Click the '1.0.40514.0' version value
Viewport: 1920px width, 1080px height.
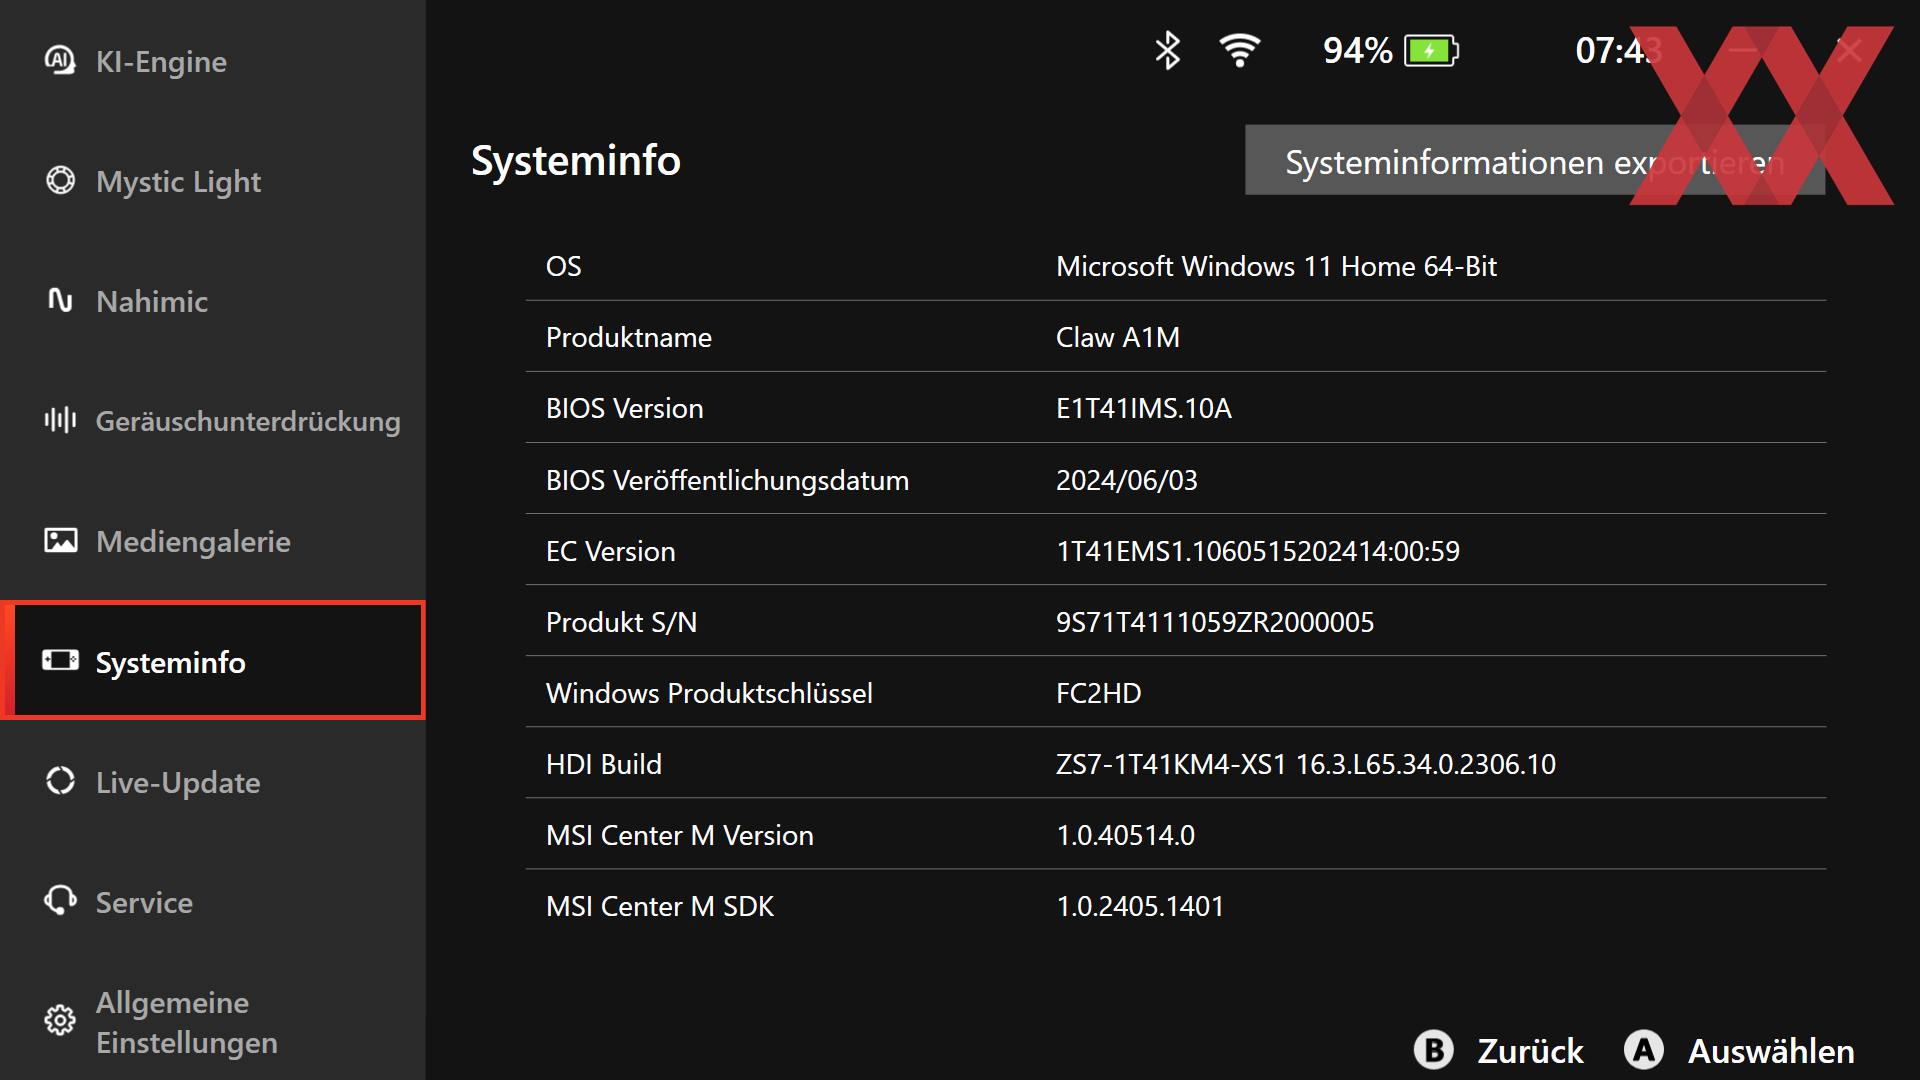1126,835
